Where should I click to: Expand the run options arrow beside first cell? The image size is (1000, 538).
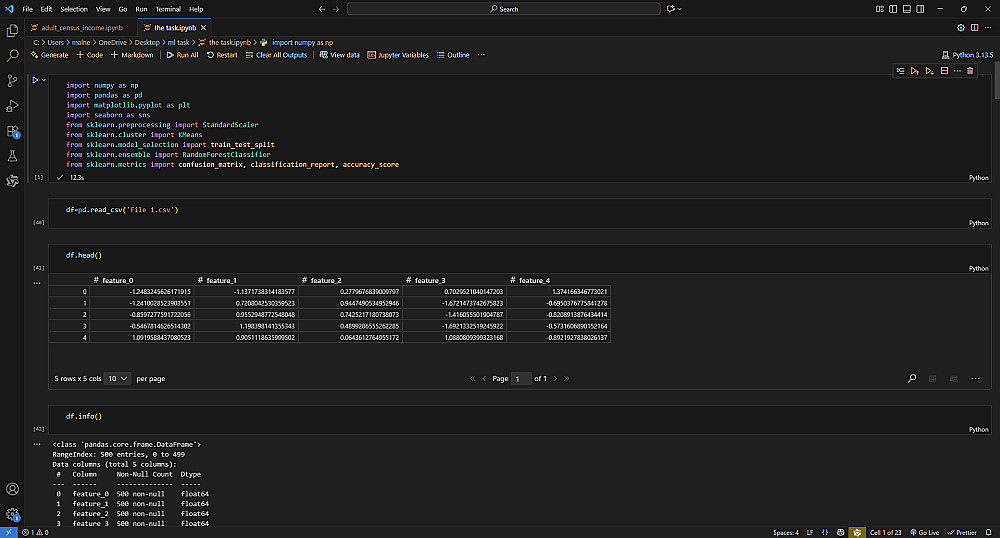[45, 79]
